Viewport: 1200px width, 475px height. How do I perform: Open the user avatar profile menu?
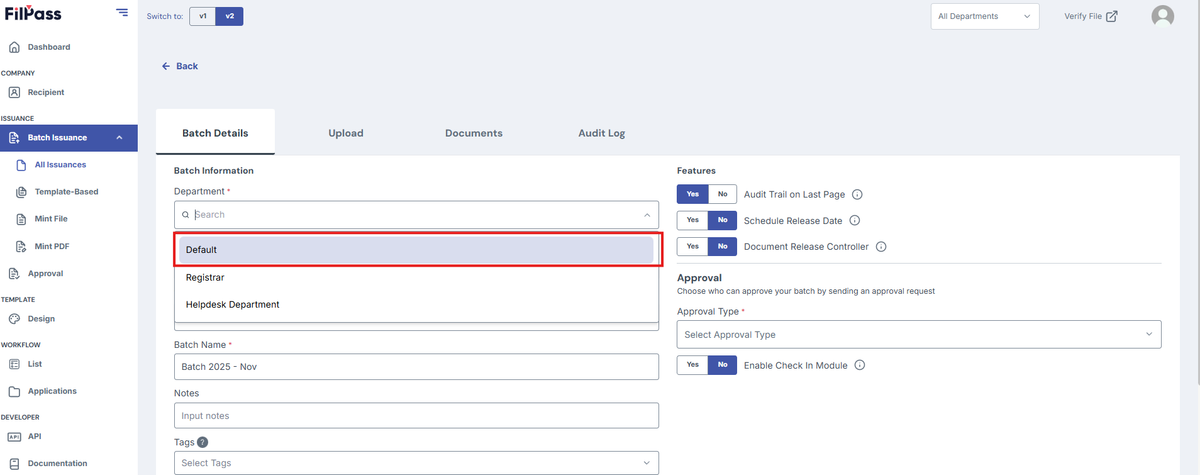(x=1162, y=16)
